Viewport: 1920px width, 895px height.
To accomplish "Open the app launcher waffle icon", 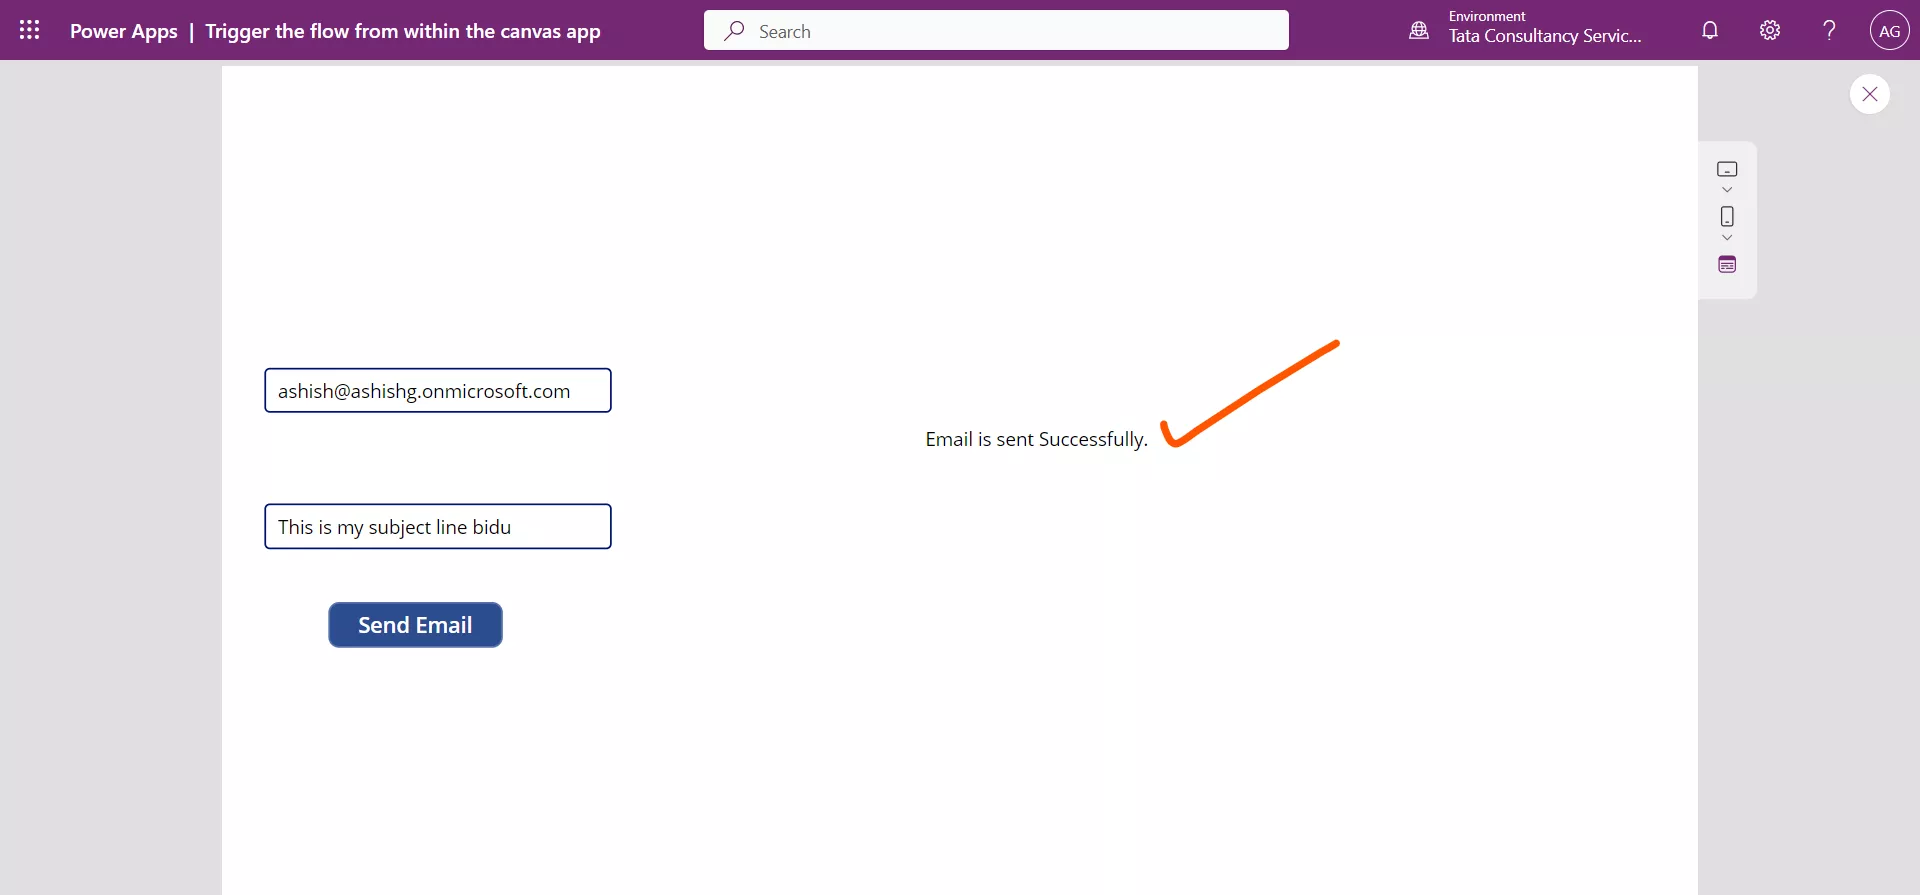I will (x=30, y=30).
